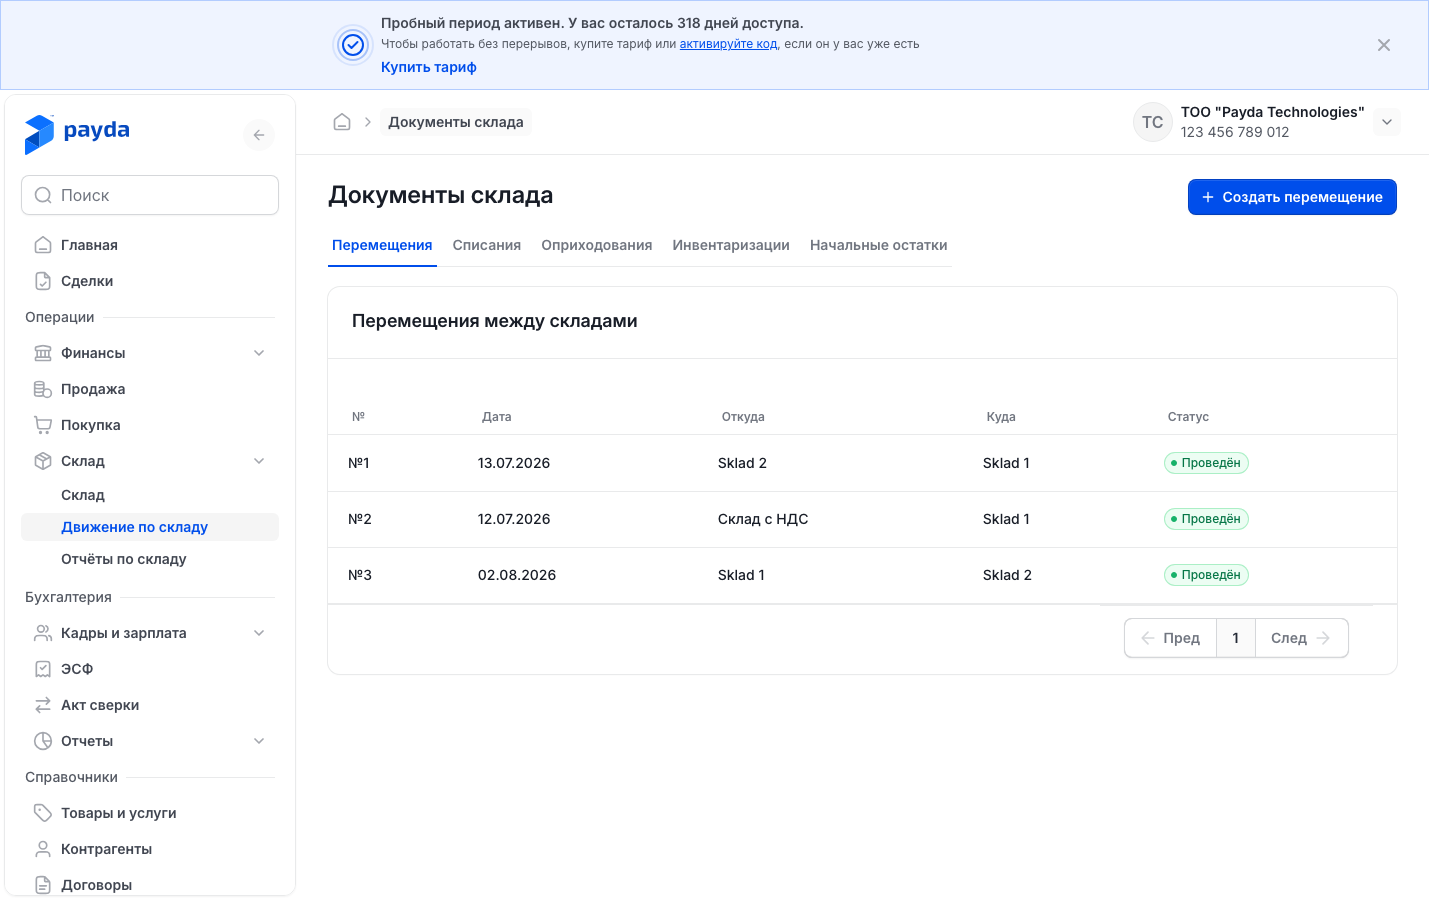Open the company selector dropdown arrow
The height and width of the screenshot is (900, 1440).
click(1387, 122)
